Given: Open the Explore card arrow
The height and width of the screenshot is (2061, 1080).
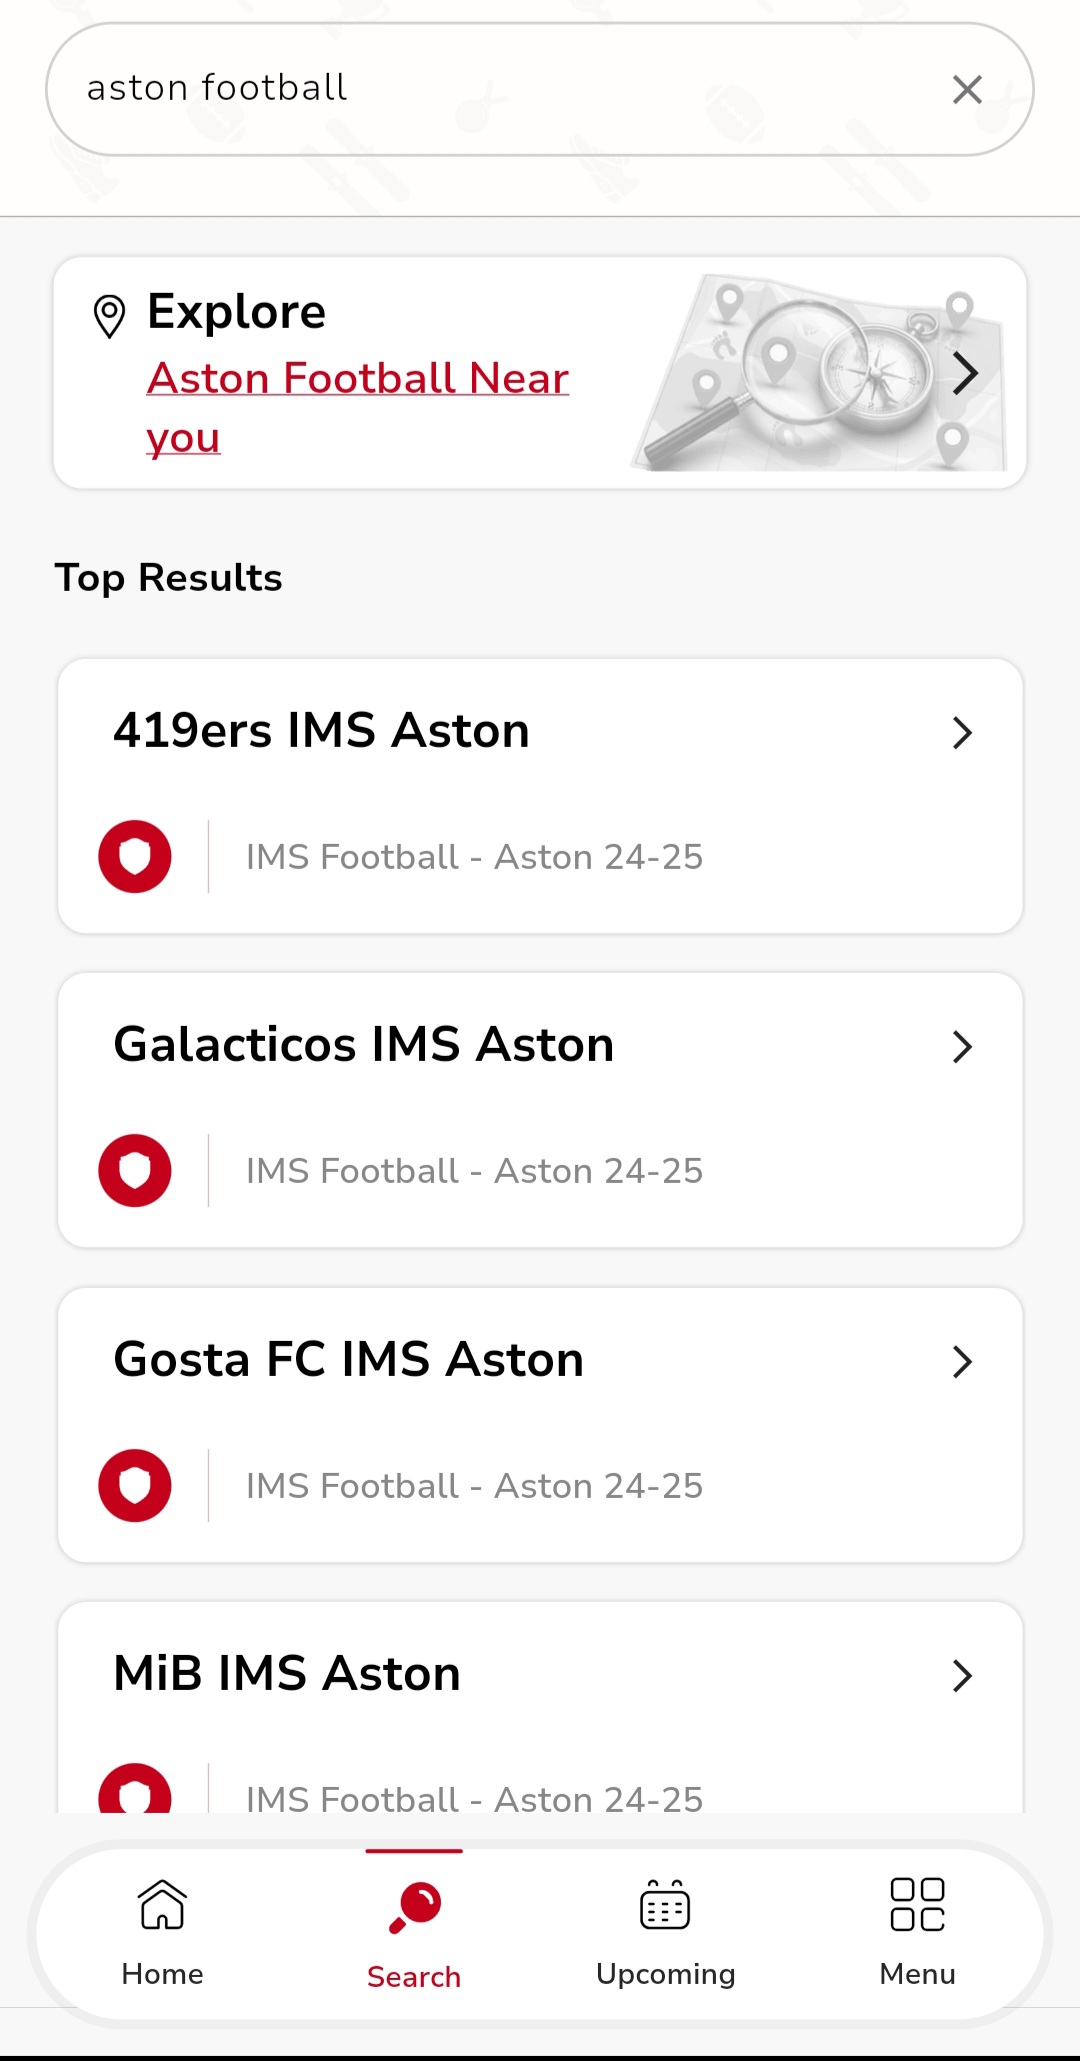Looking at the screenshot, I should [x=965, y=374].
